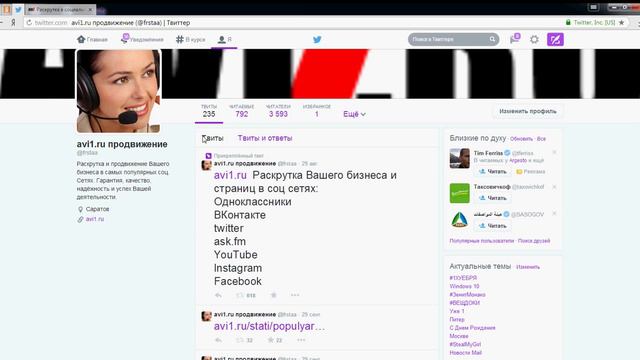Retweet the pinned tweet with 618
This screenshot has width=640, height=360.
pos(246,295)
